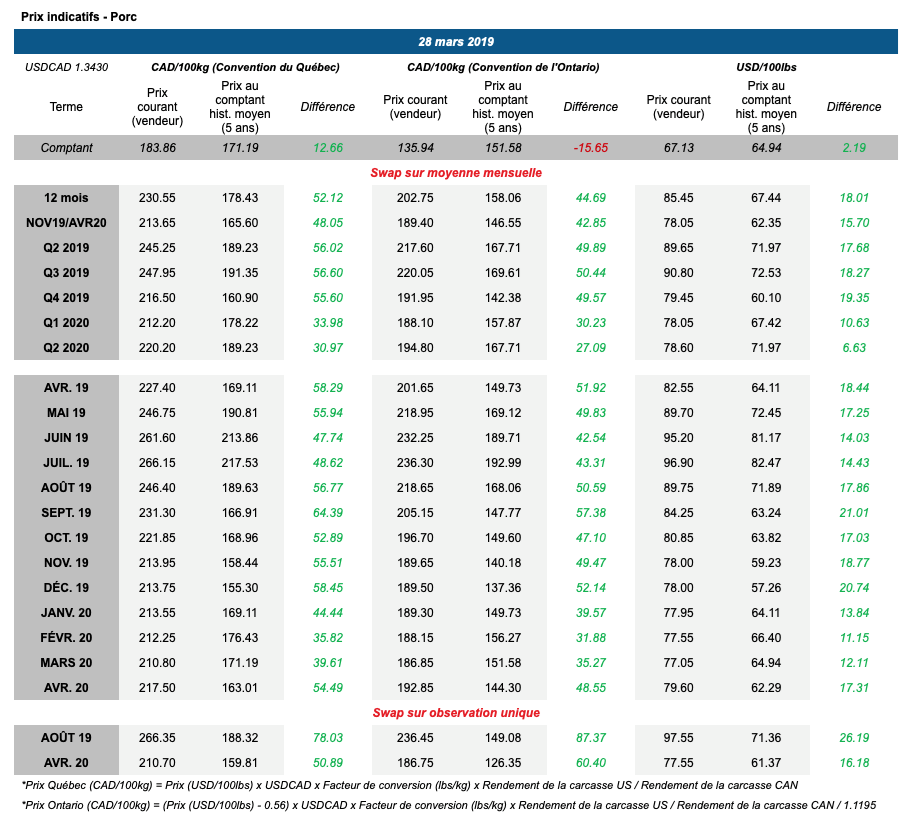
Task: Click the "28 mars 2019" date banner
Action: (456, 42)
